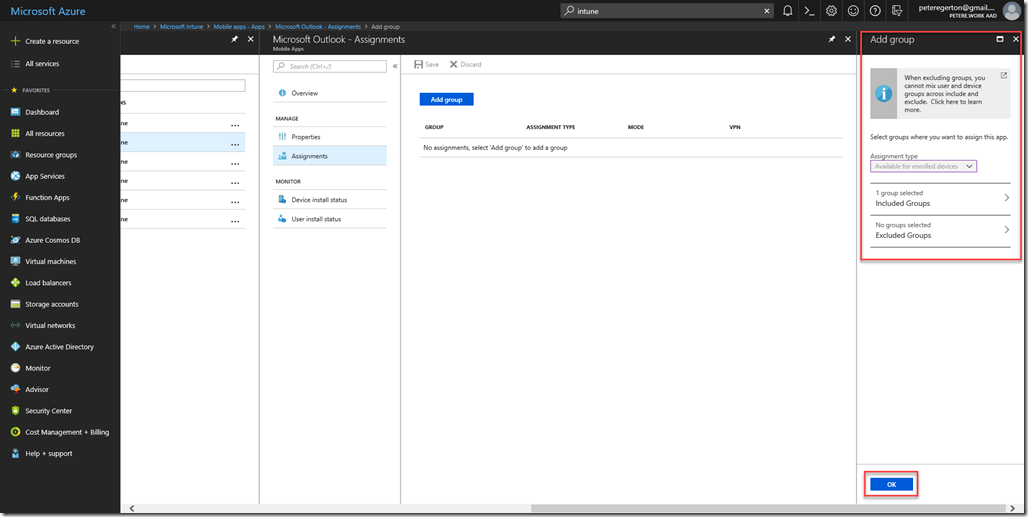The height and width of the screenshot is (517, 1028).
Task: Select Properties in the Manage menu
Action: coord(305,136)
